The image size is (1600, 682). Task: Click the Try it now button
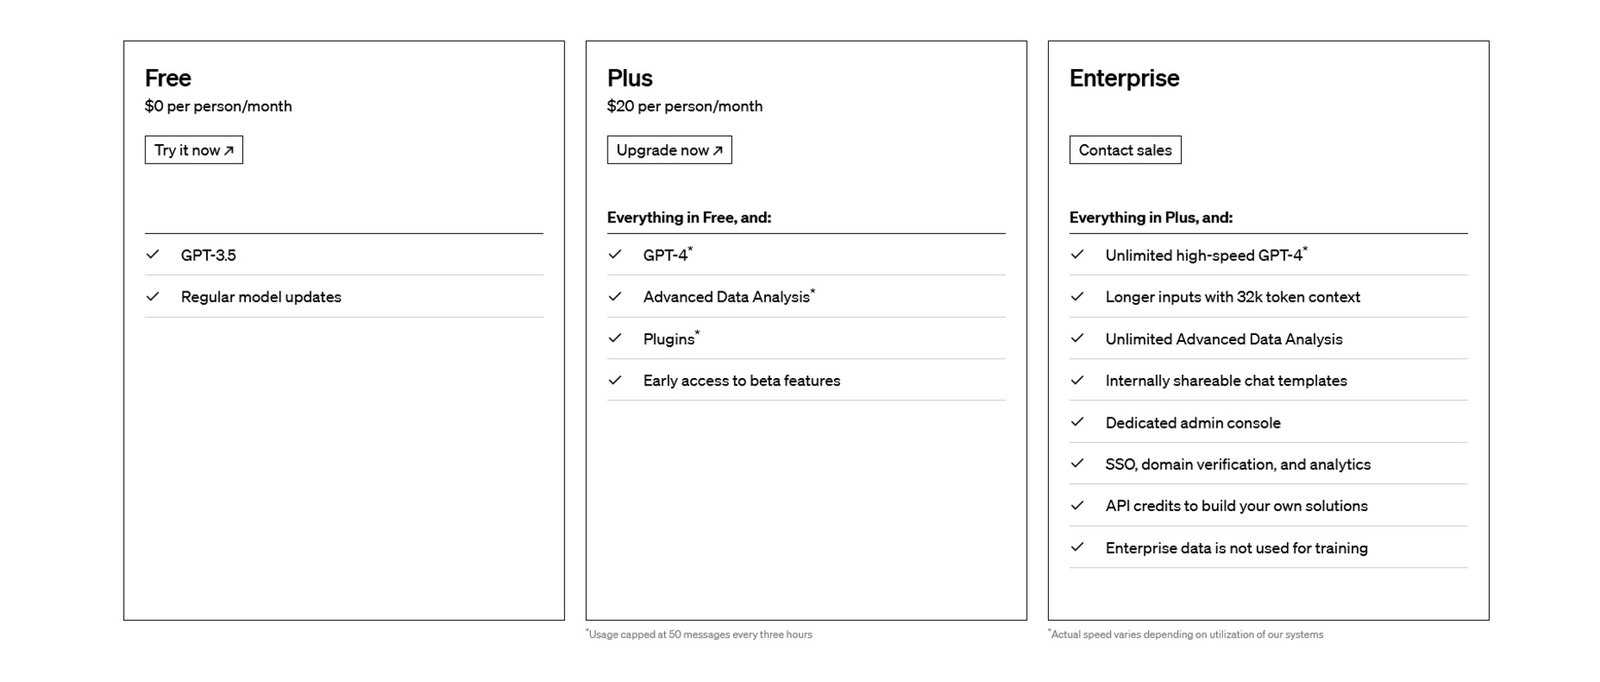tap(194, 150)
